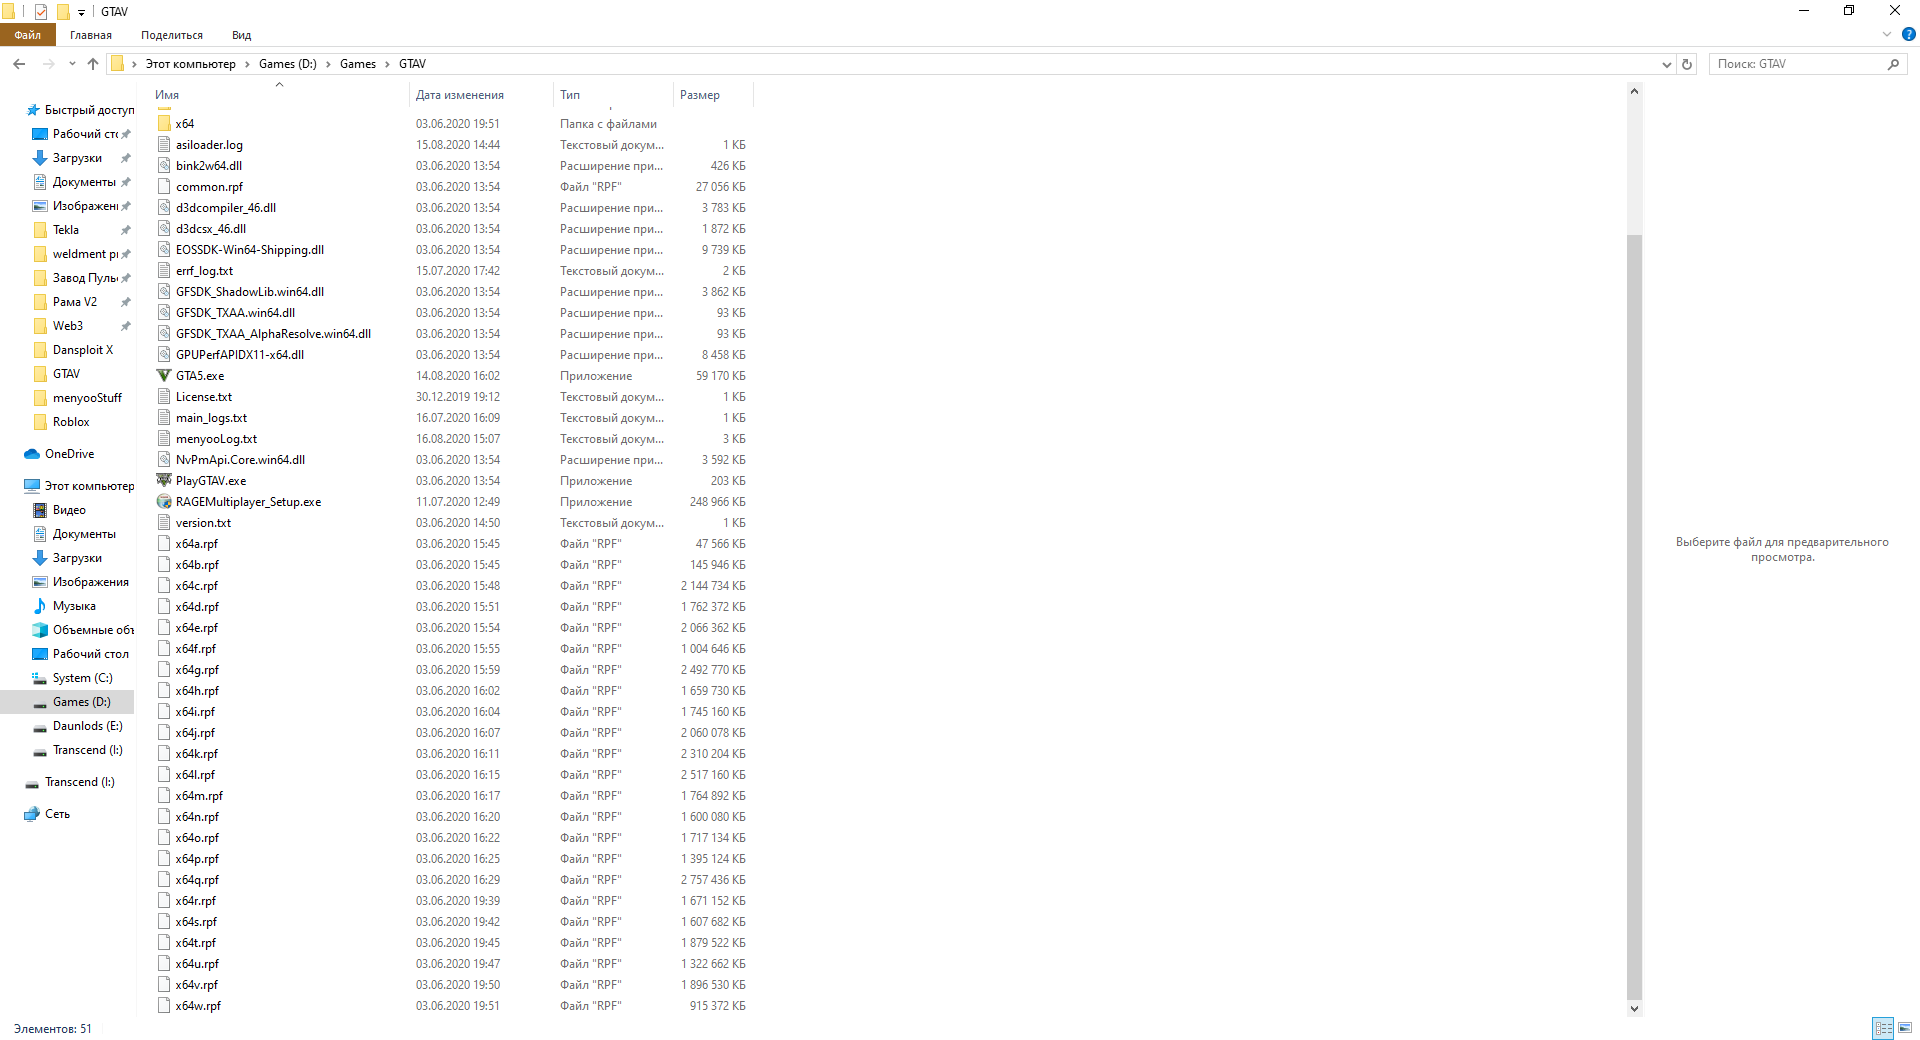1920x1040 pixels.
Task: Open Рама V2 folder in navigation pane
Action: (75, 302)
